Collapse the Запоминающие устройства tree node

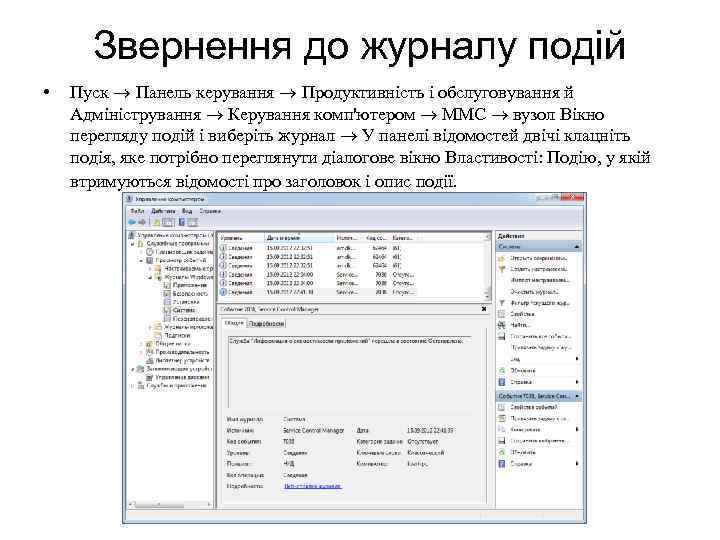134,369
